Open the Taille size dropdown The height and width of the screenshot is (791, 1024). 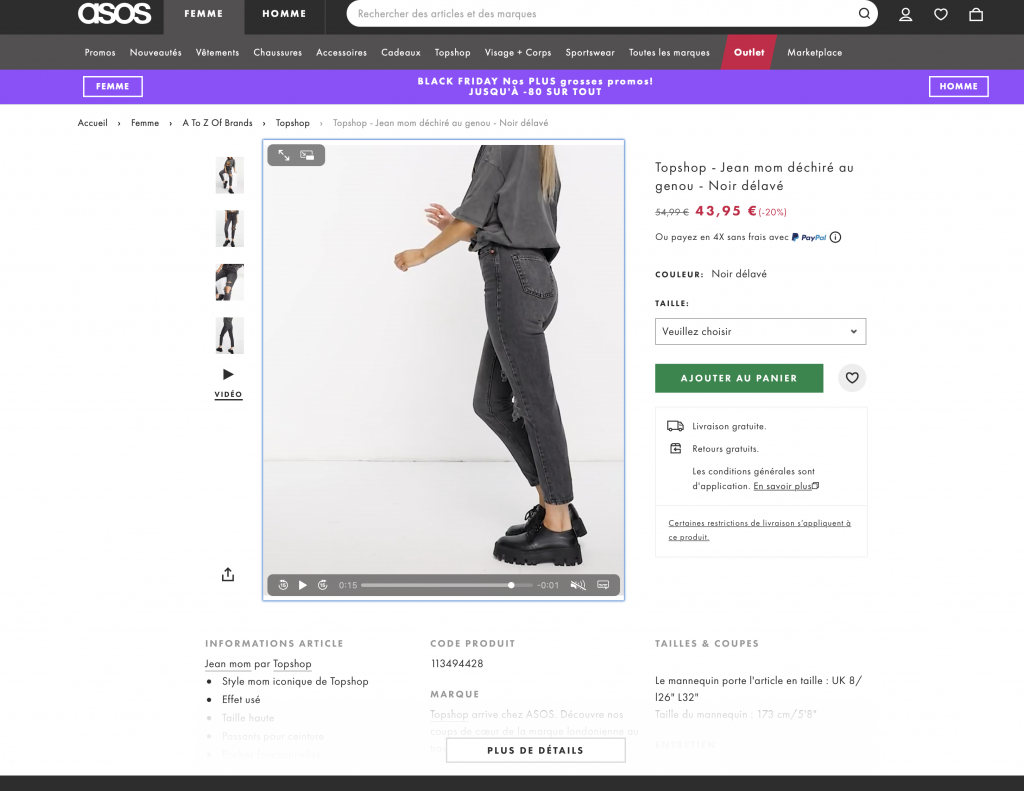760,331
